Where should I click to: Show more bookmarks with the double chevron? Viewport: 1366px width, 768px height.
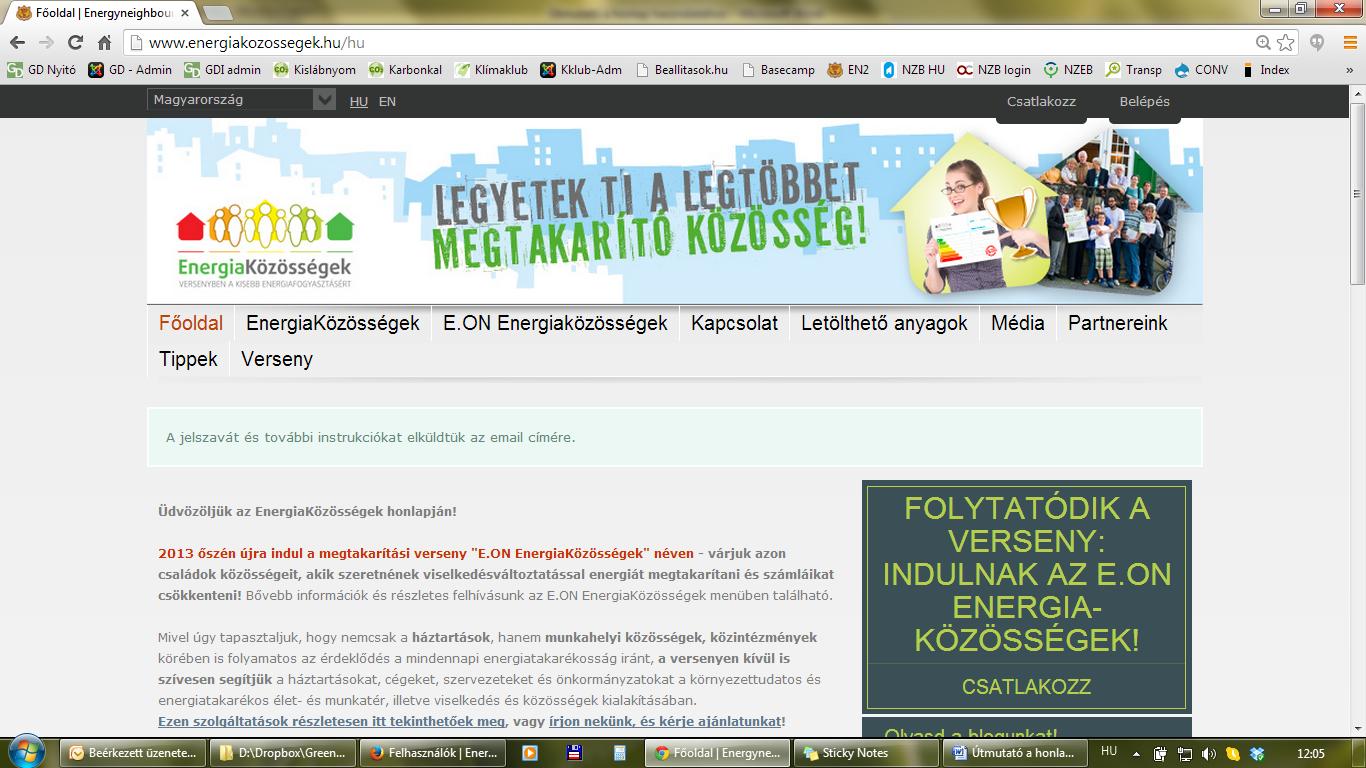[x=1350, y=70]
